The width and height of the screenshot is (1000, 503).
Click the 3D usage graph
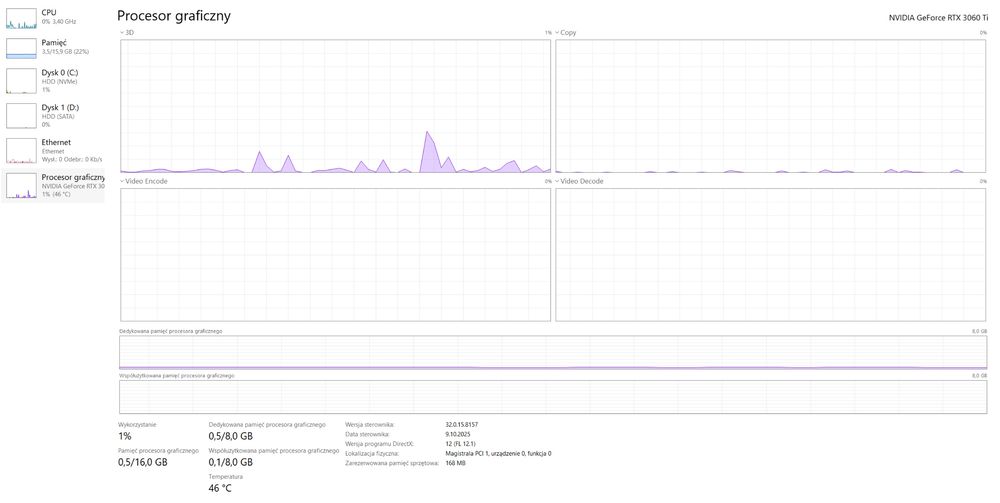pos(335,106)
